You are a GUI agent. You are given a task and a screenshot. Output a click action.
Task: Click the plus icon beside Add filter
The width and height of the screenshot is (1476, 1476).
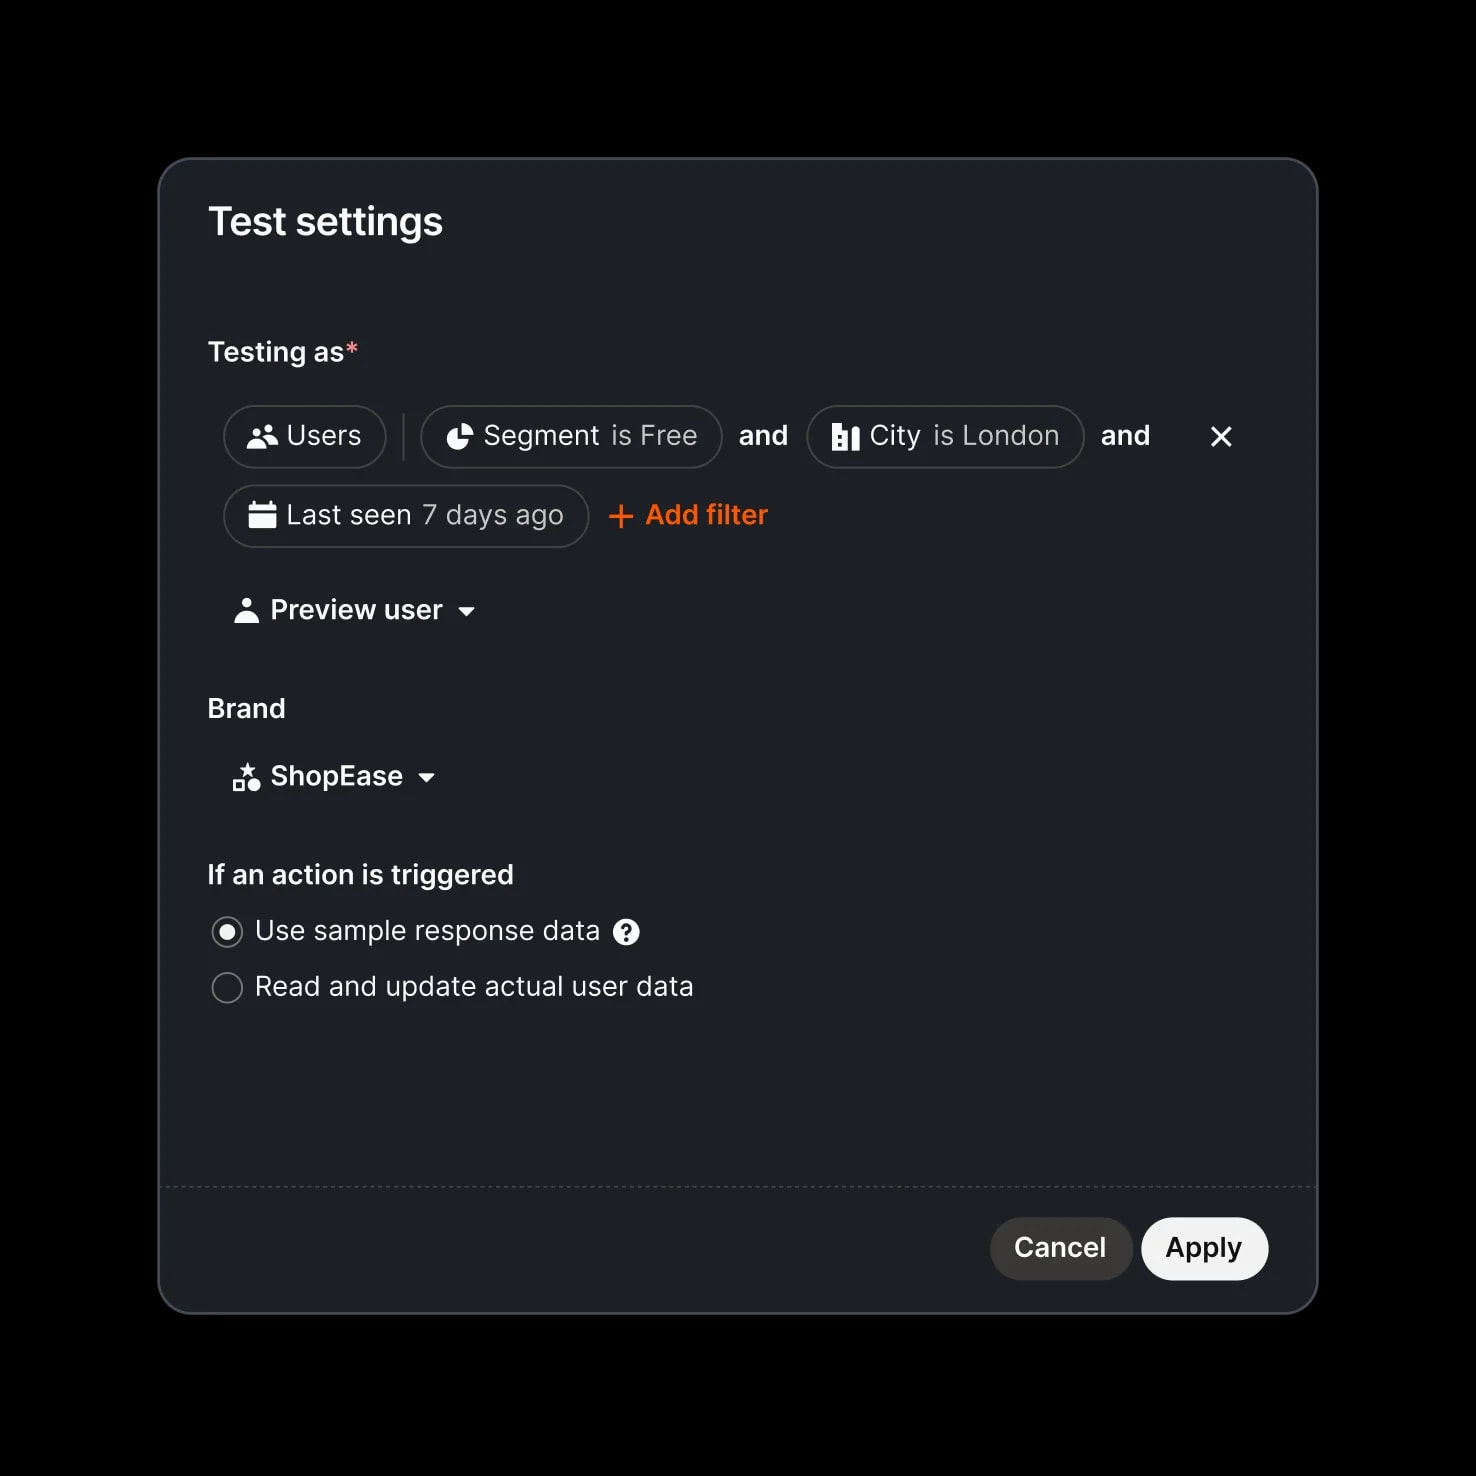click(620, 515)
